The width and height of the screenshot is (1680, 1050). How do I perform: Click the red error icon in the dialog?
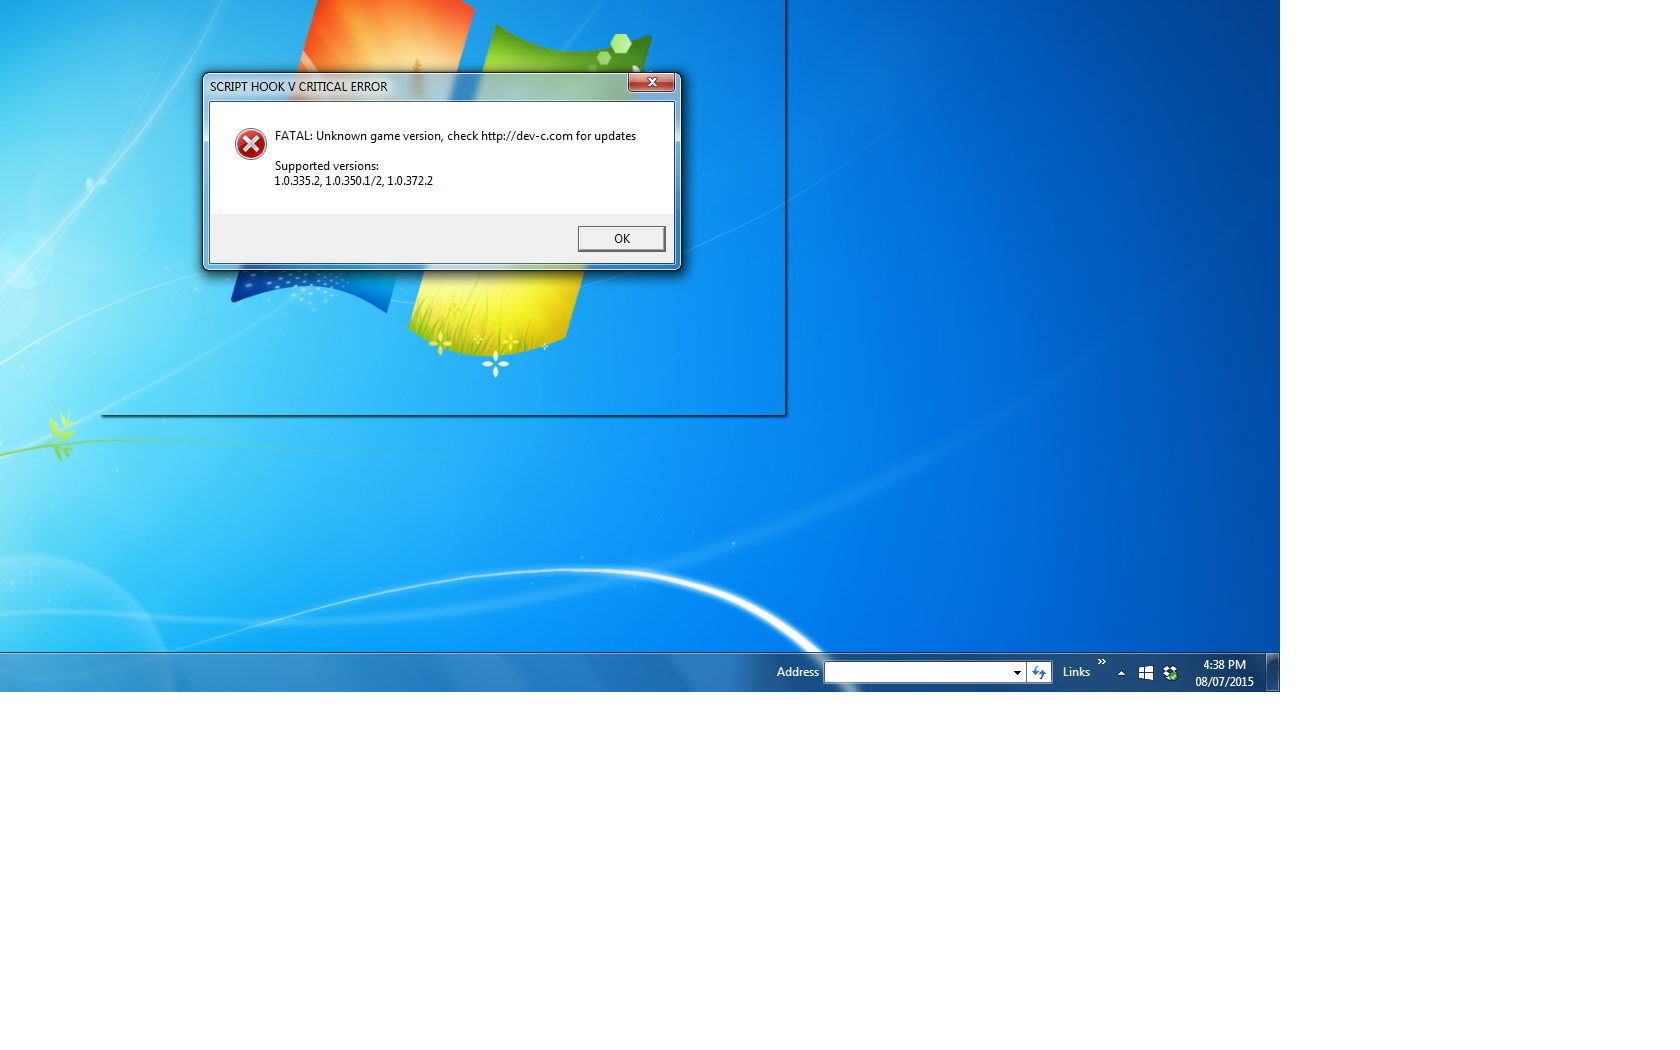click(x=251, y=144)
